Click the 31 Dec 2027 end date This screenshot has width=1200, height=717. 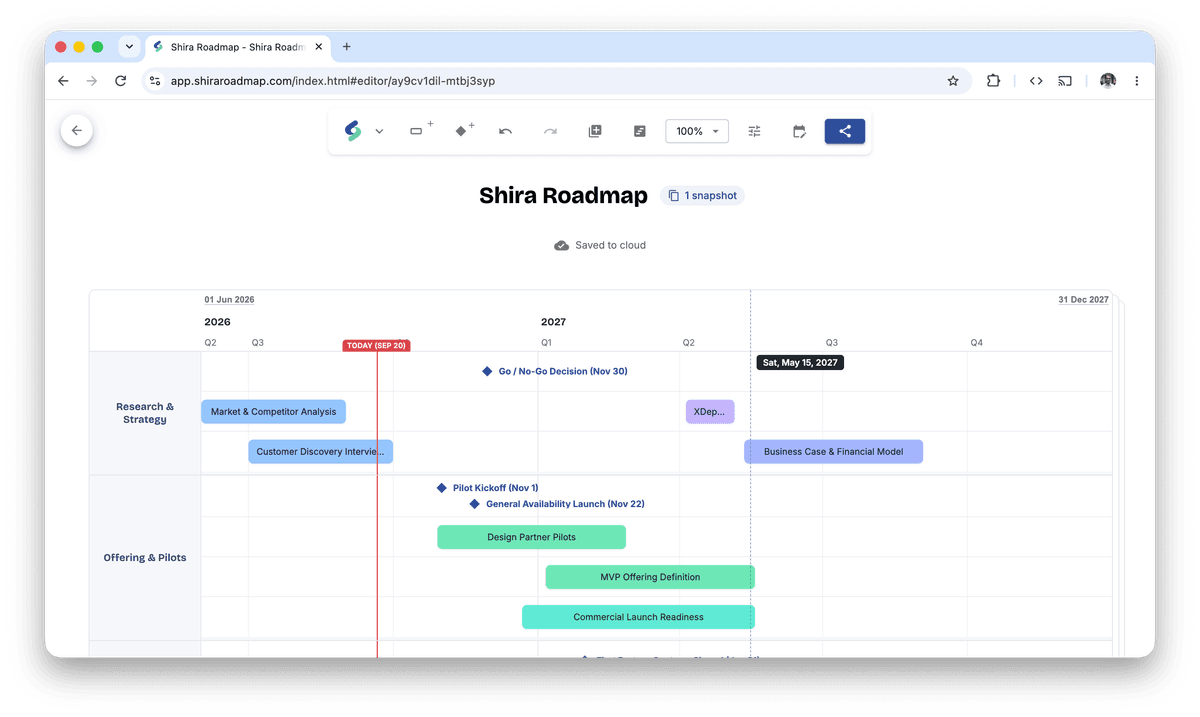1083,300
